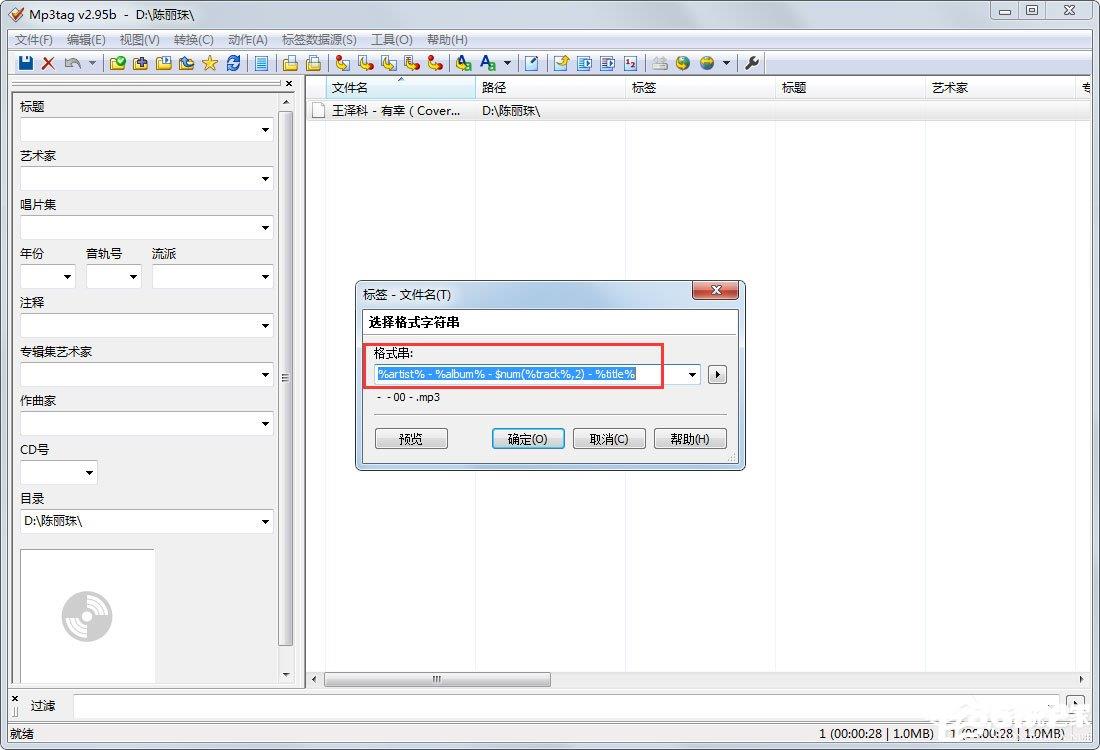Click the yellow star Favorites icon
The image size is (1100, 750).
(210, 63)
